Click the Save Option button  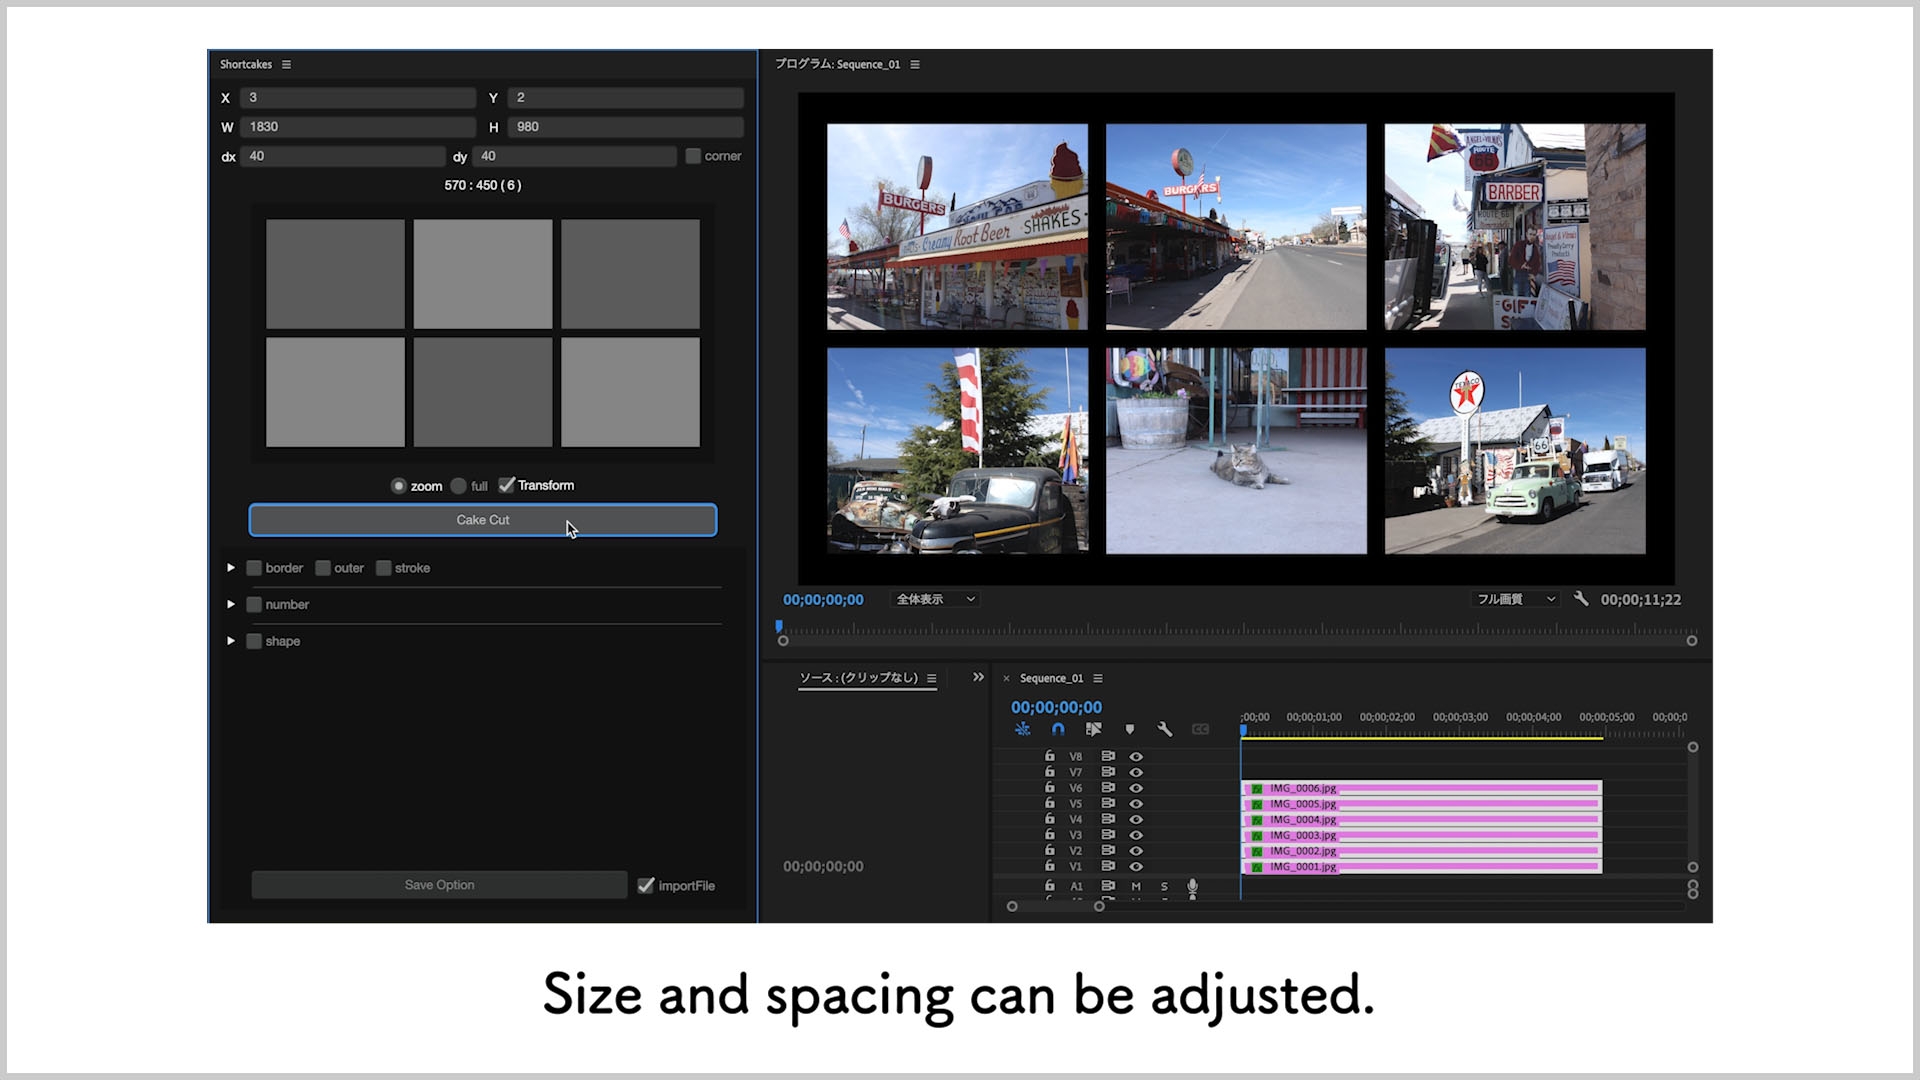pyautogui.click(x=439, y=885)
